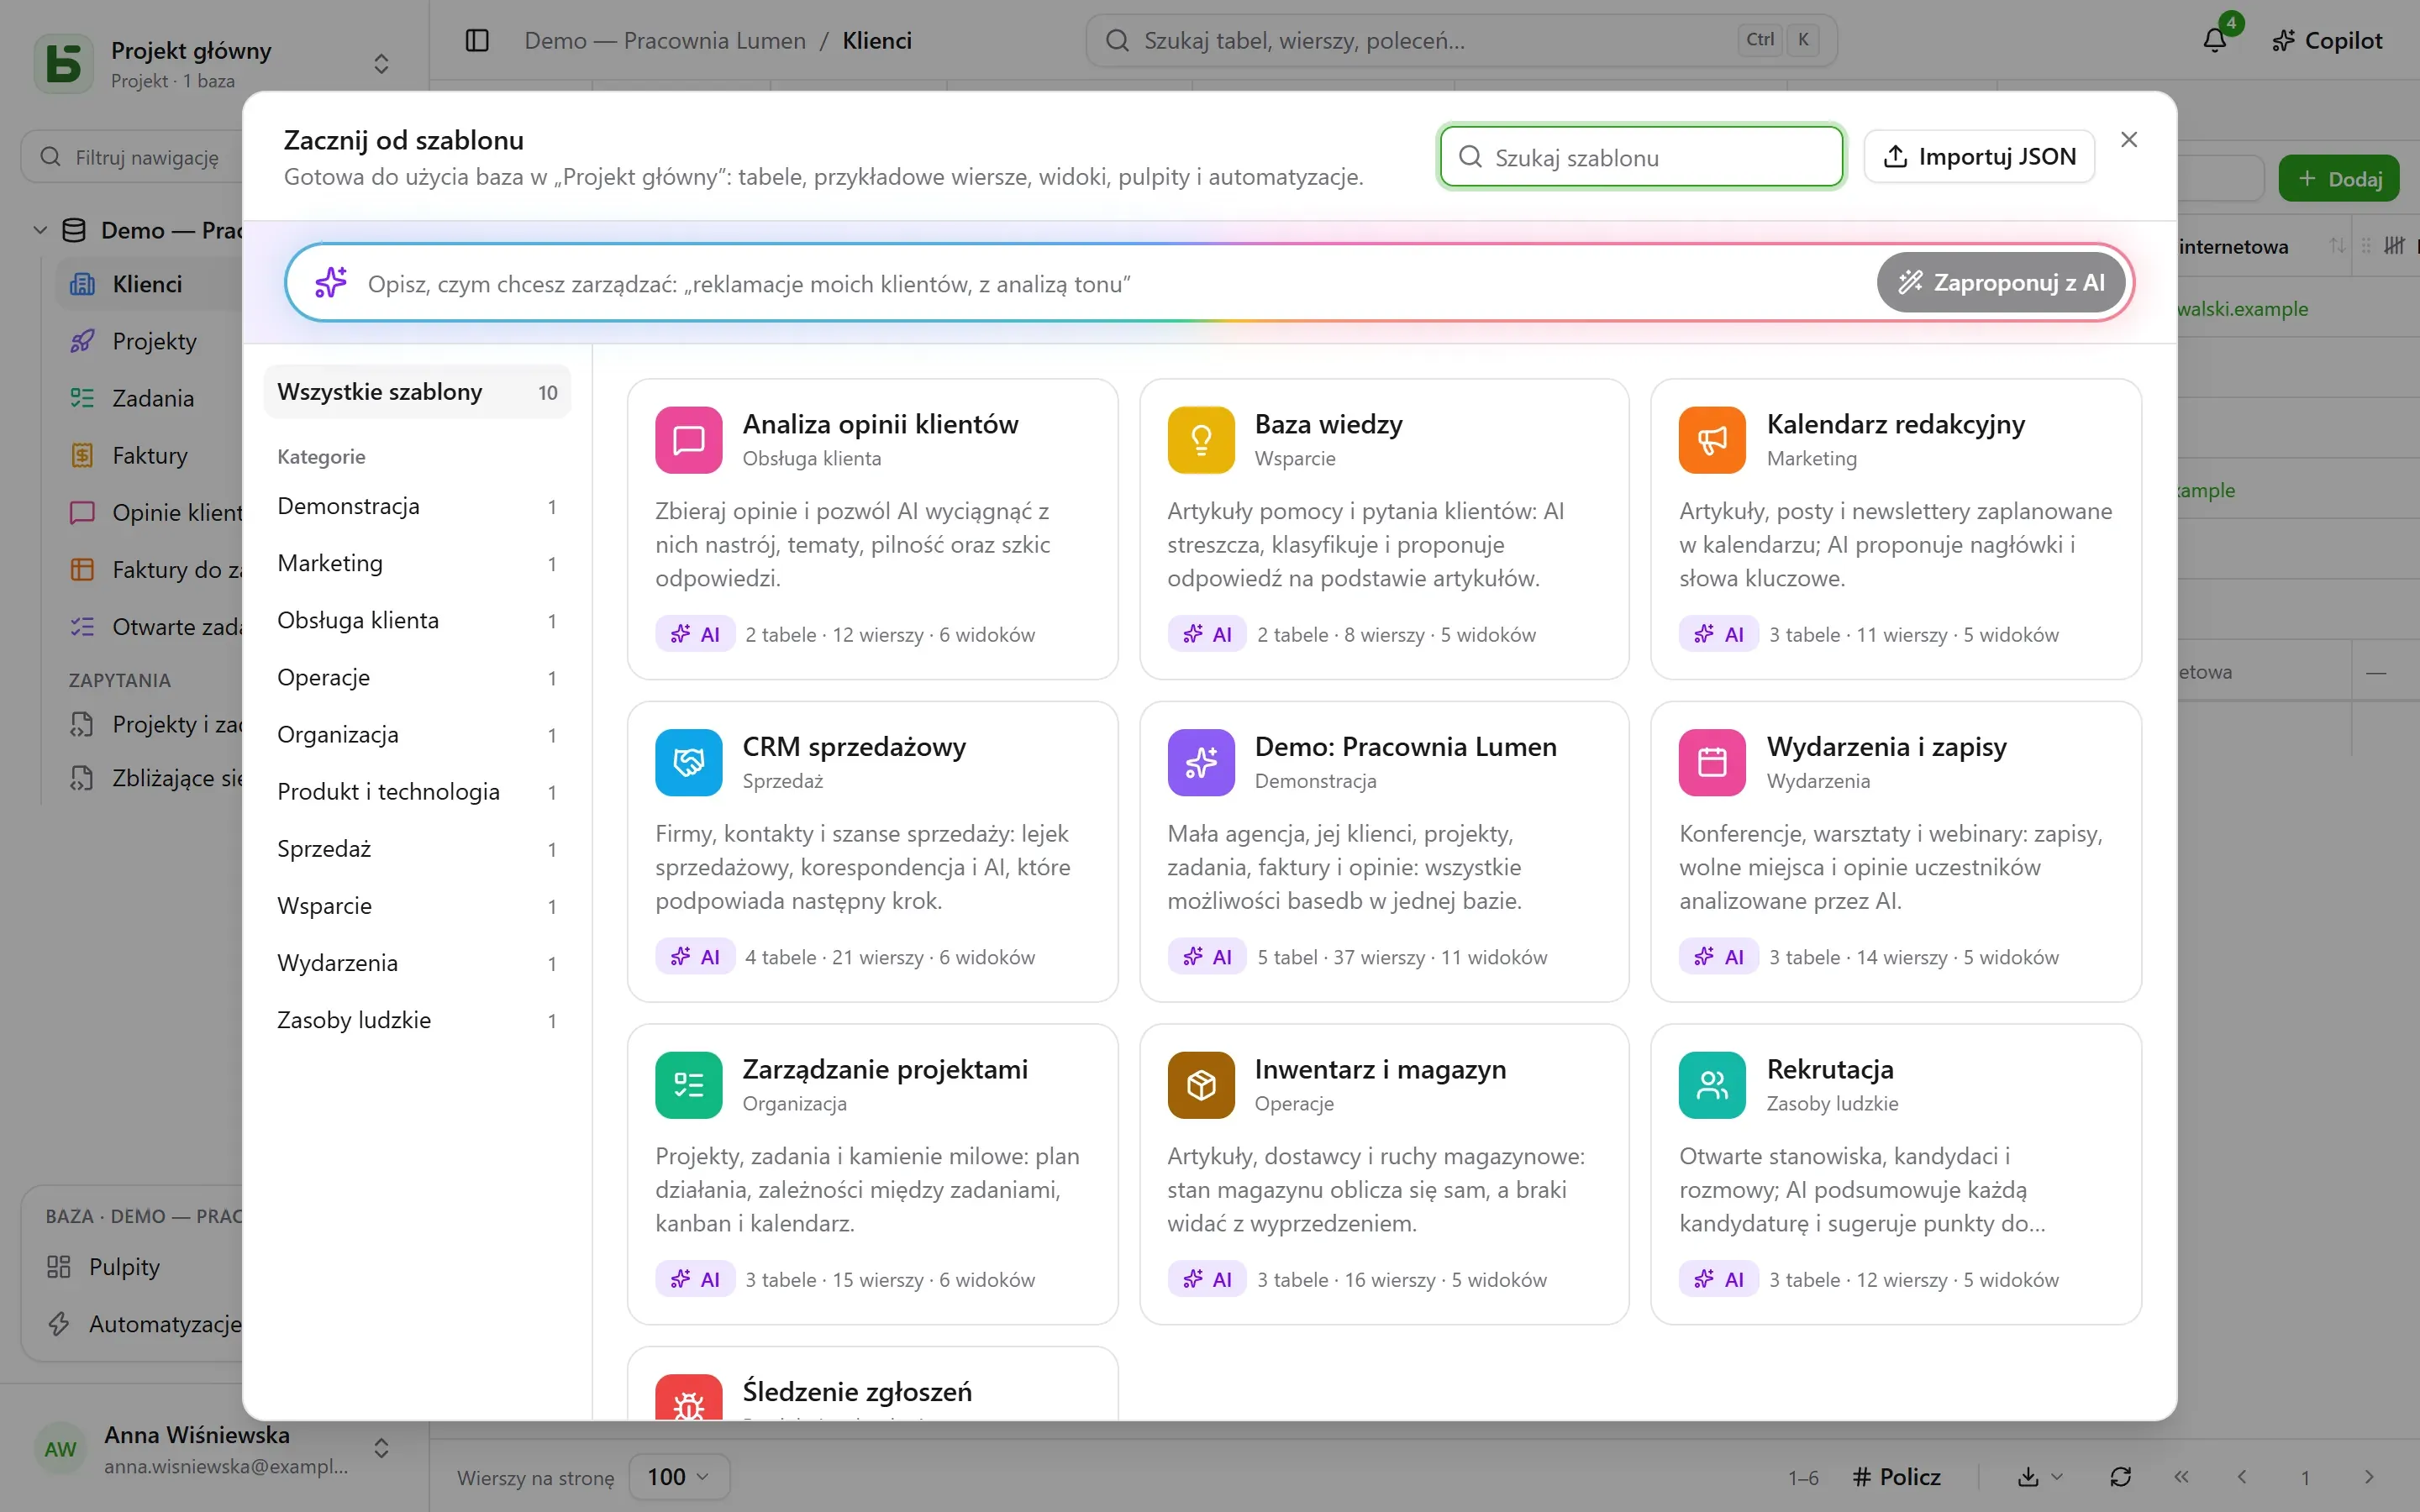Screen dimensions: 2420x1512
Task: Click the Rekrutacja people icon
Action: 1712,1085
